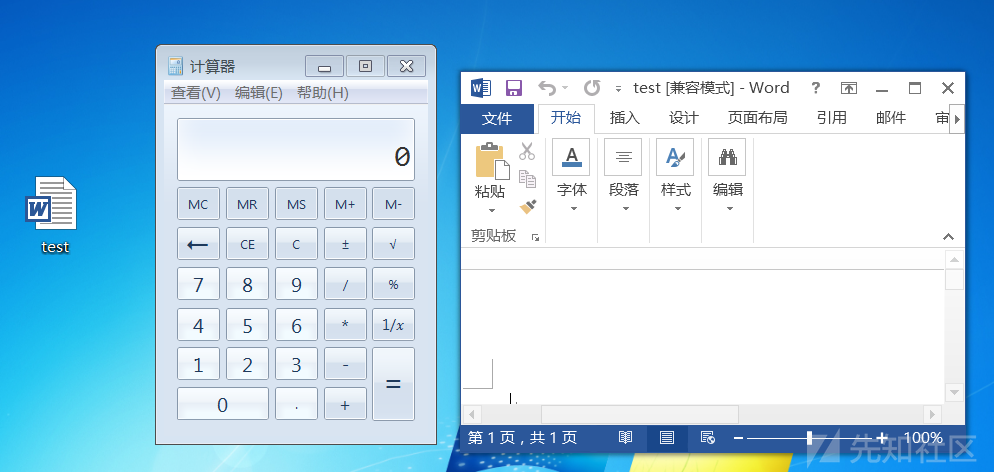Image resolution: width=994 pixels, height=472 pixels.
Task: Click the Cut scissors icon in the clipboard group
Action: click(x=527, y=151)
